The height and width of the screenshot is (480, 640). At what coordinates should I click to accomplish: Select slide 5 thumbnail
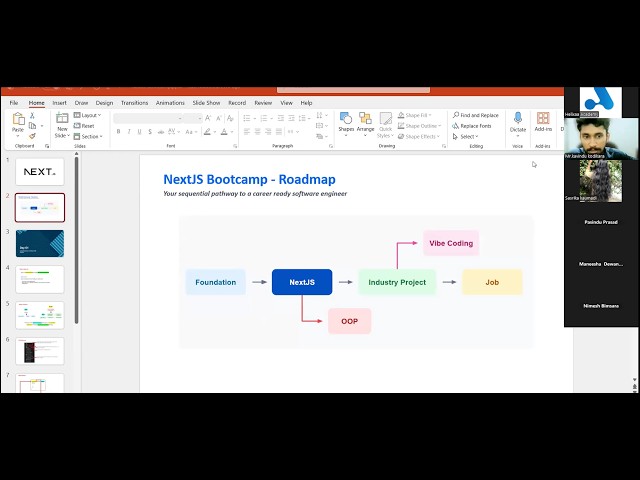(40, 316)
